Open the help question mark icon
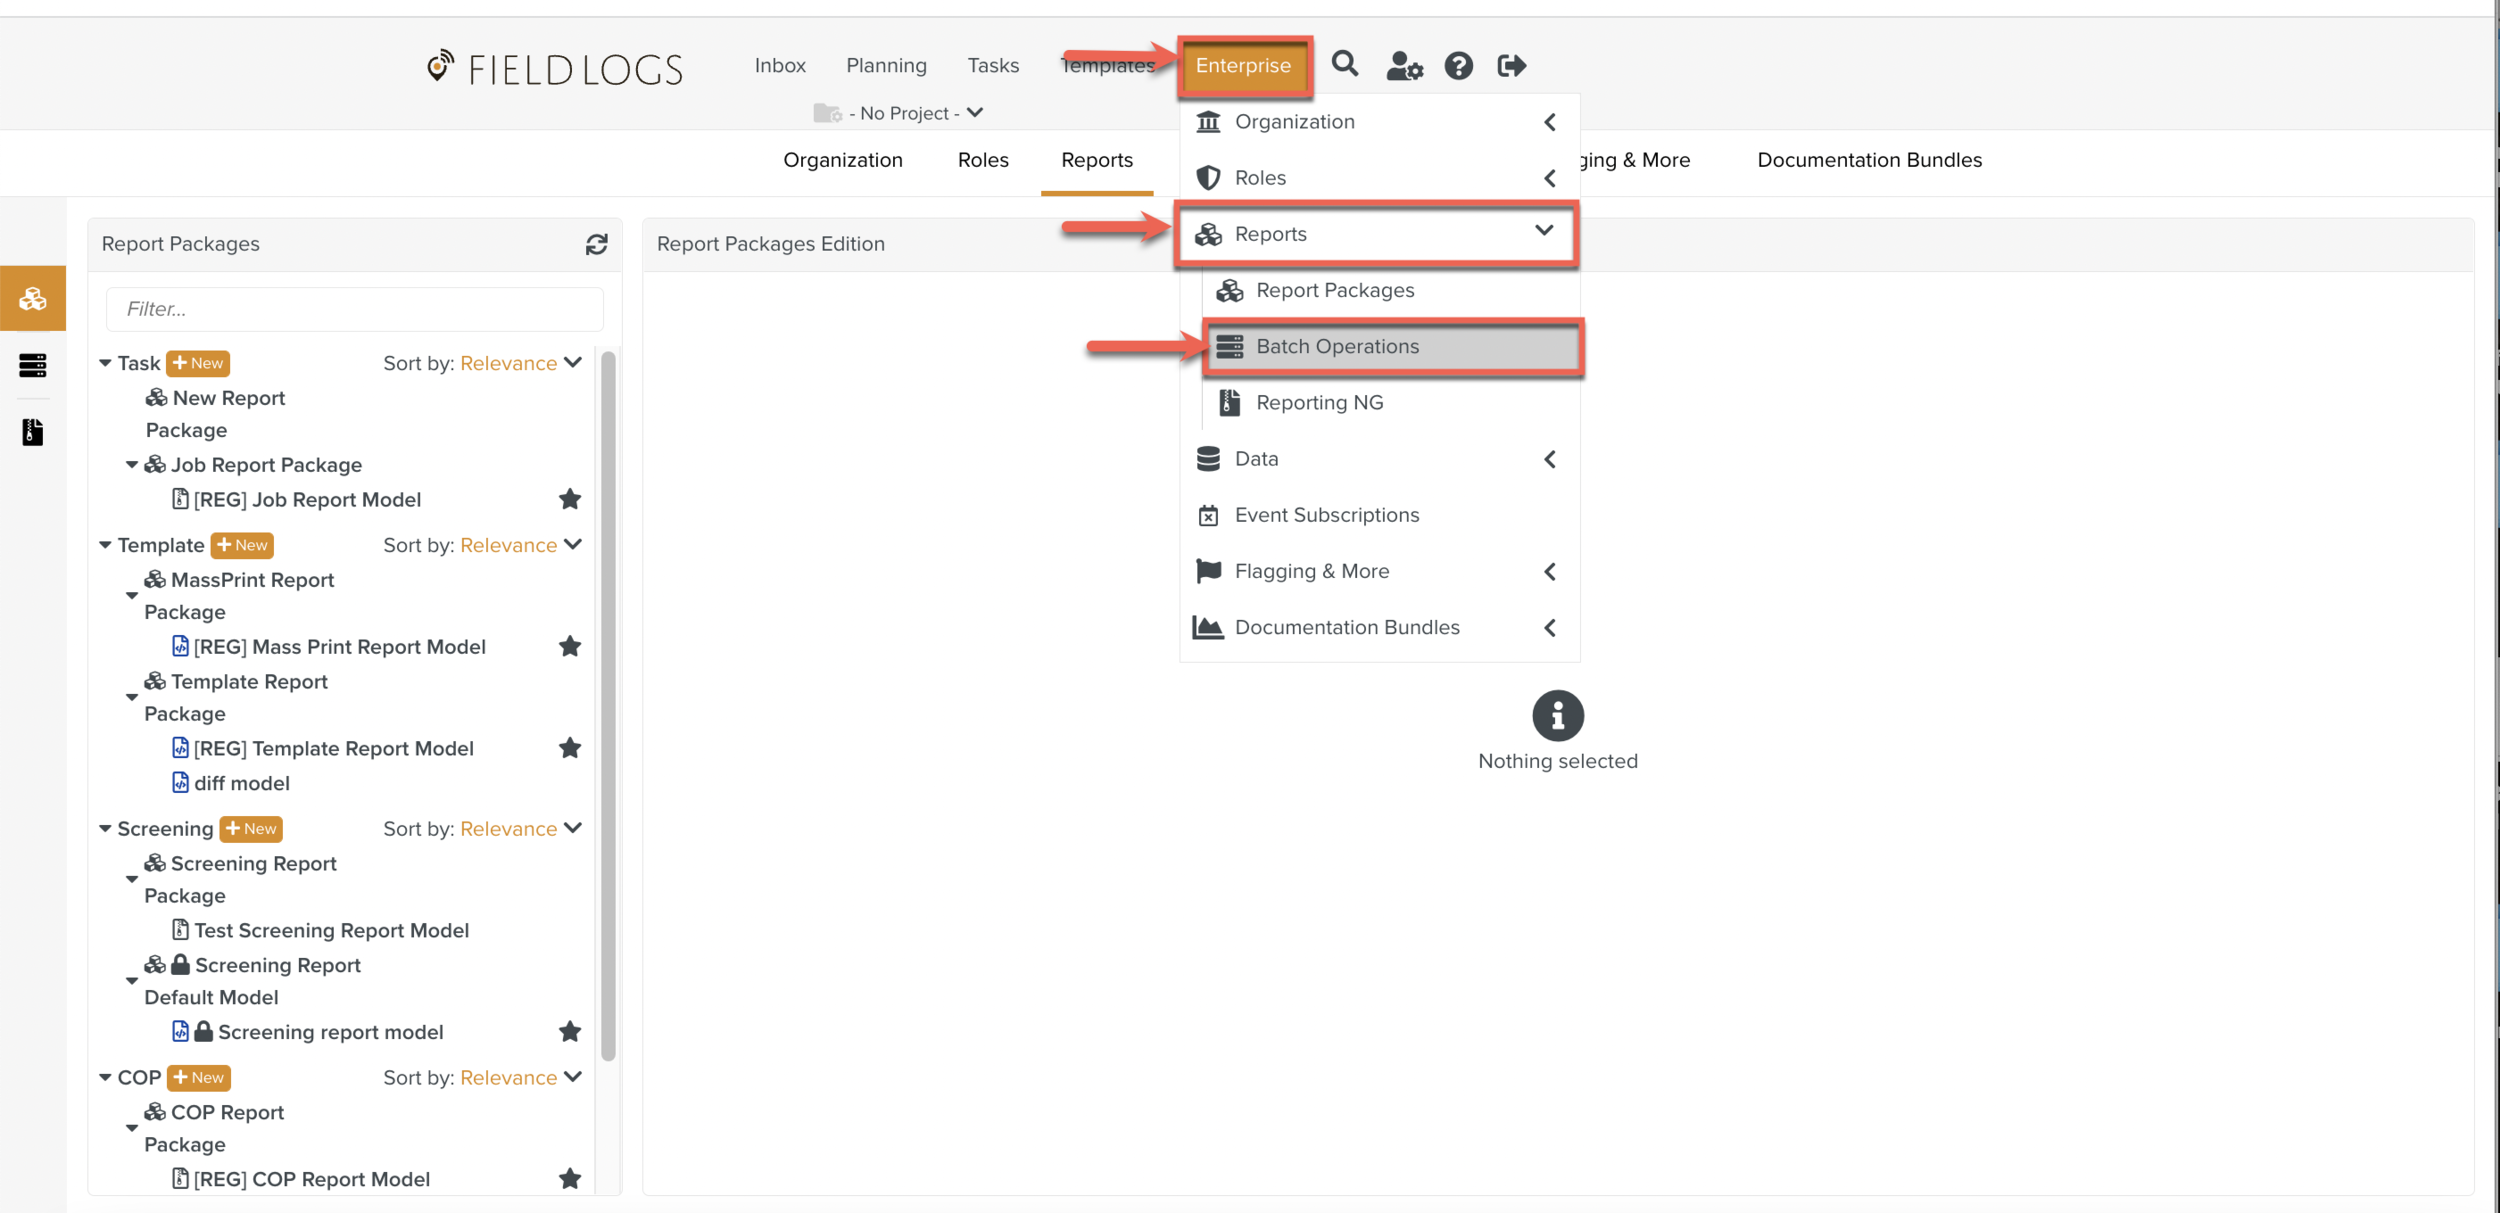The image size is (2500, 1213). [1459, 66]
